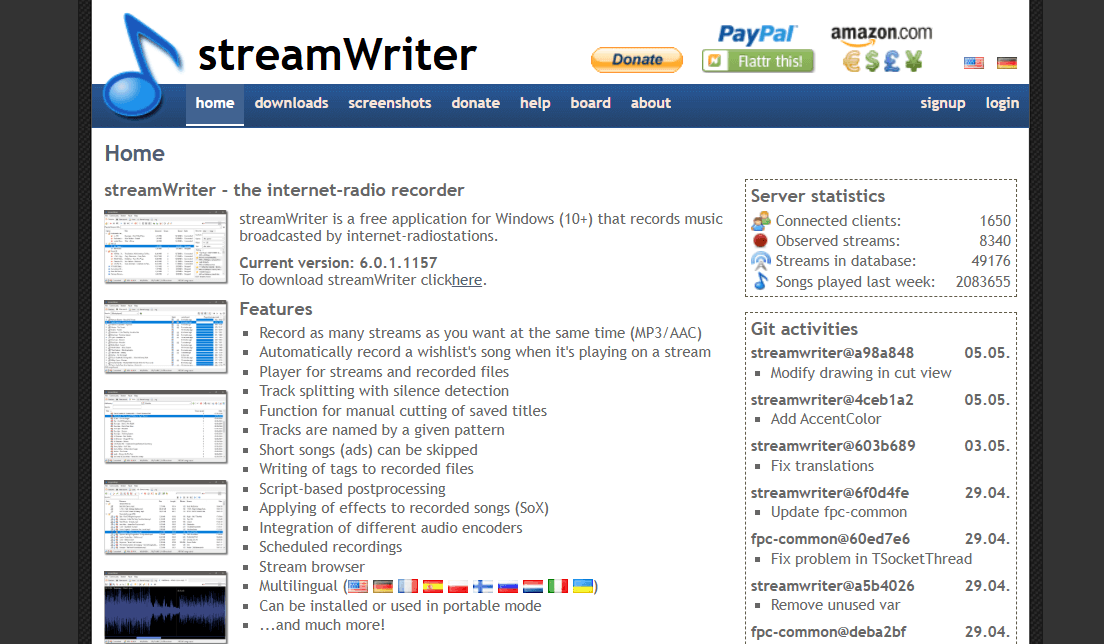The width and height of the screenshot is (1104, 644).
Task: Open the first screenshot thumbnail beside the intro
Action: 166,248
